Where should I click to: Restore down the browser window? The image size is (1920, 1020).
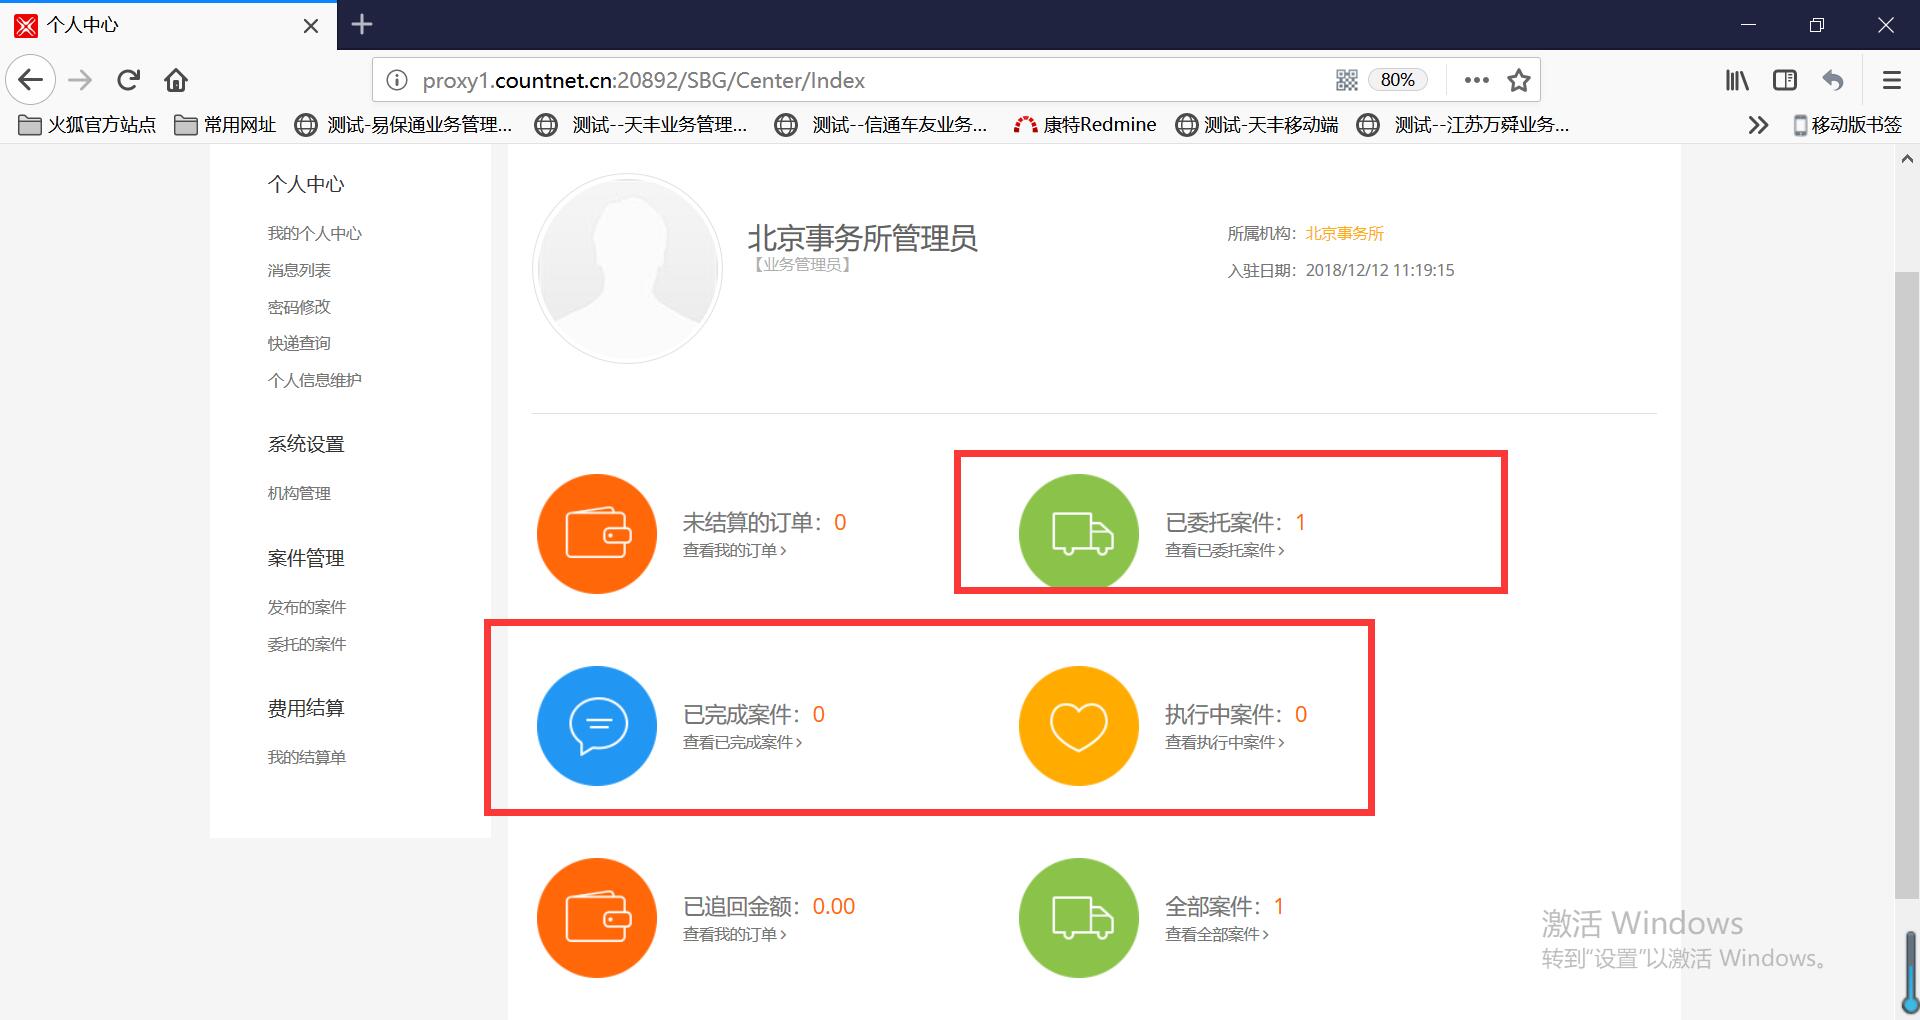pos(1817,25)
